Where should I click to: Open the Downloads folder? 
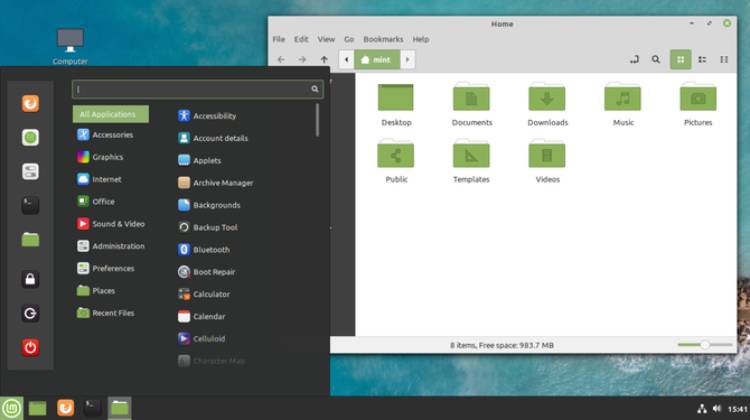pos(547,104)
